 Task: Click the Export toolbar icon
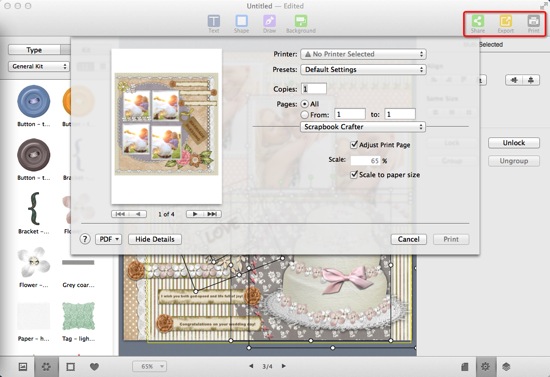(x=505, y=21)
